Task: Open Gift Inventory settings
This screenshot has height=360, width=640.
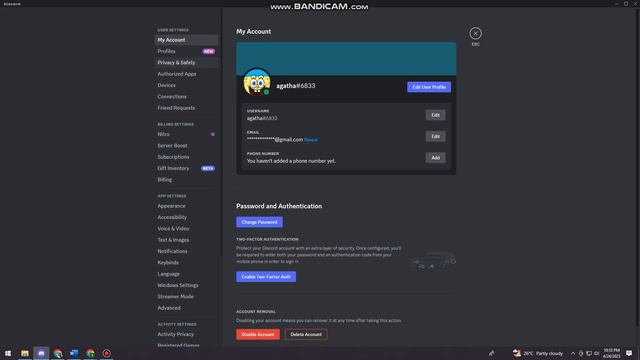Action: click(x=186, y=168)
